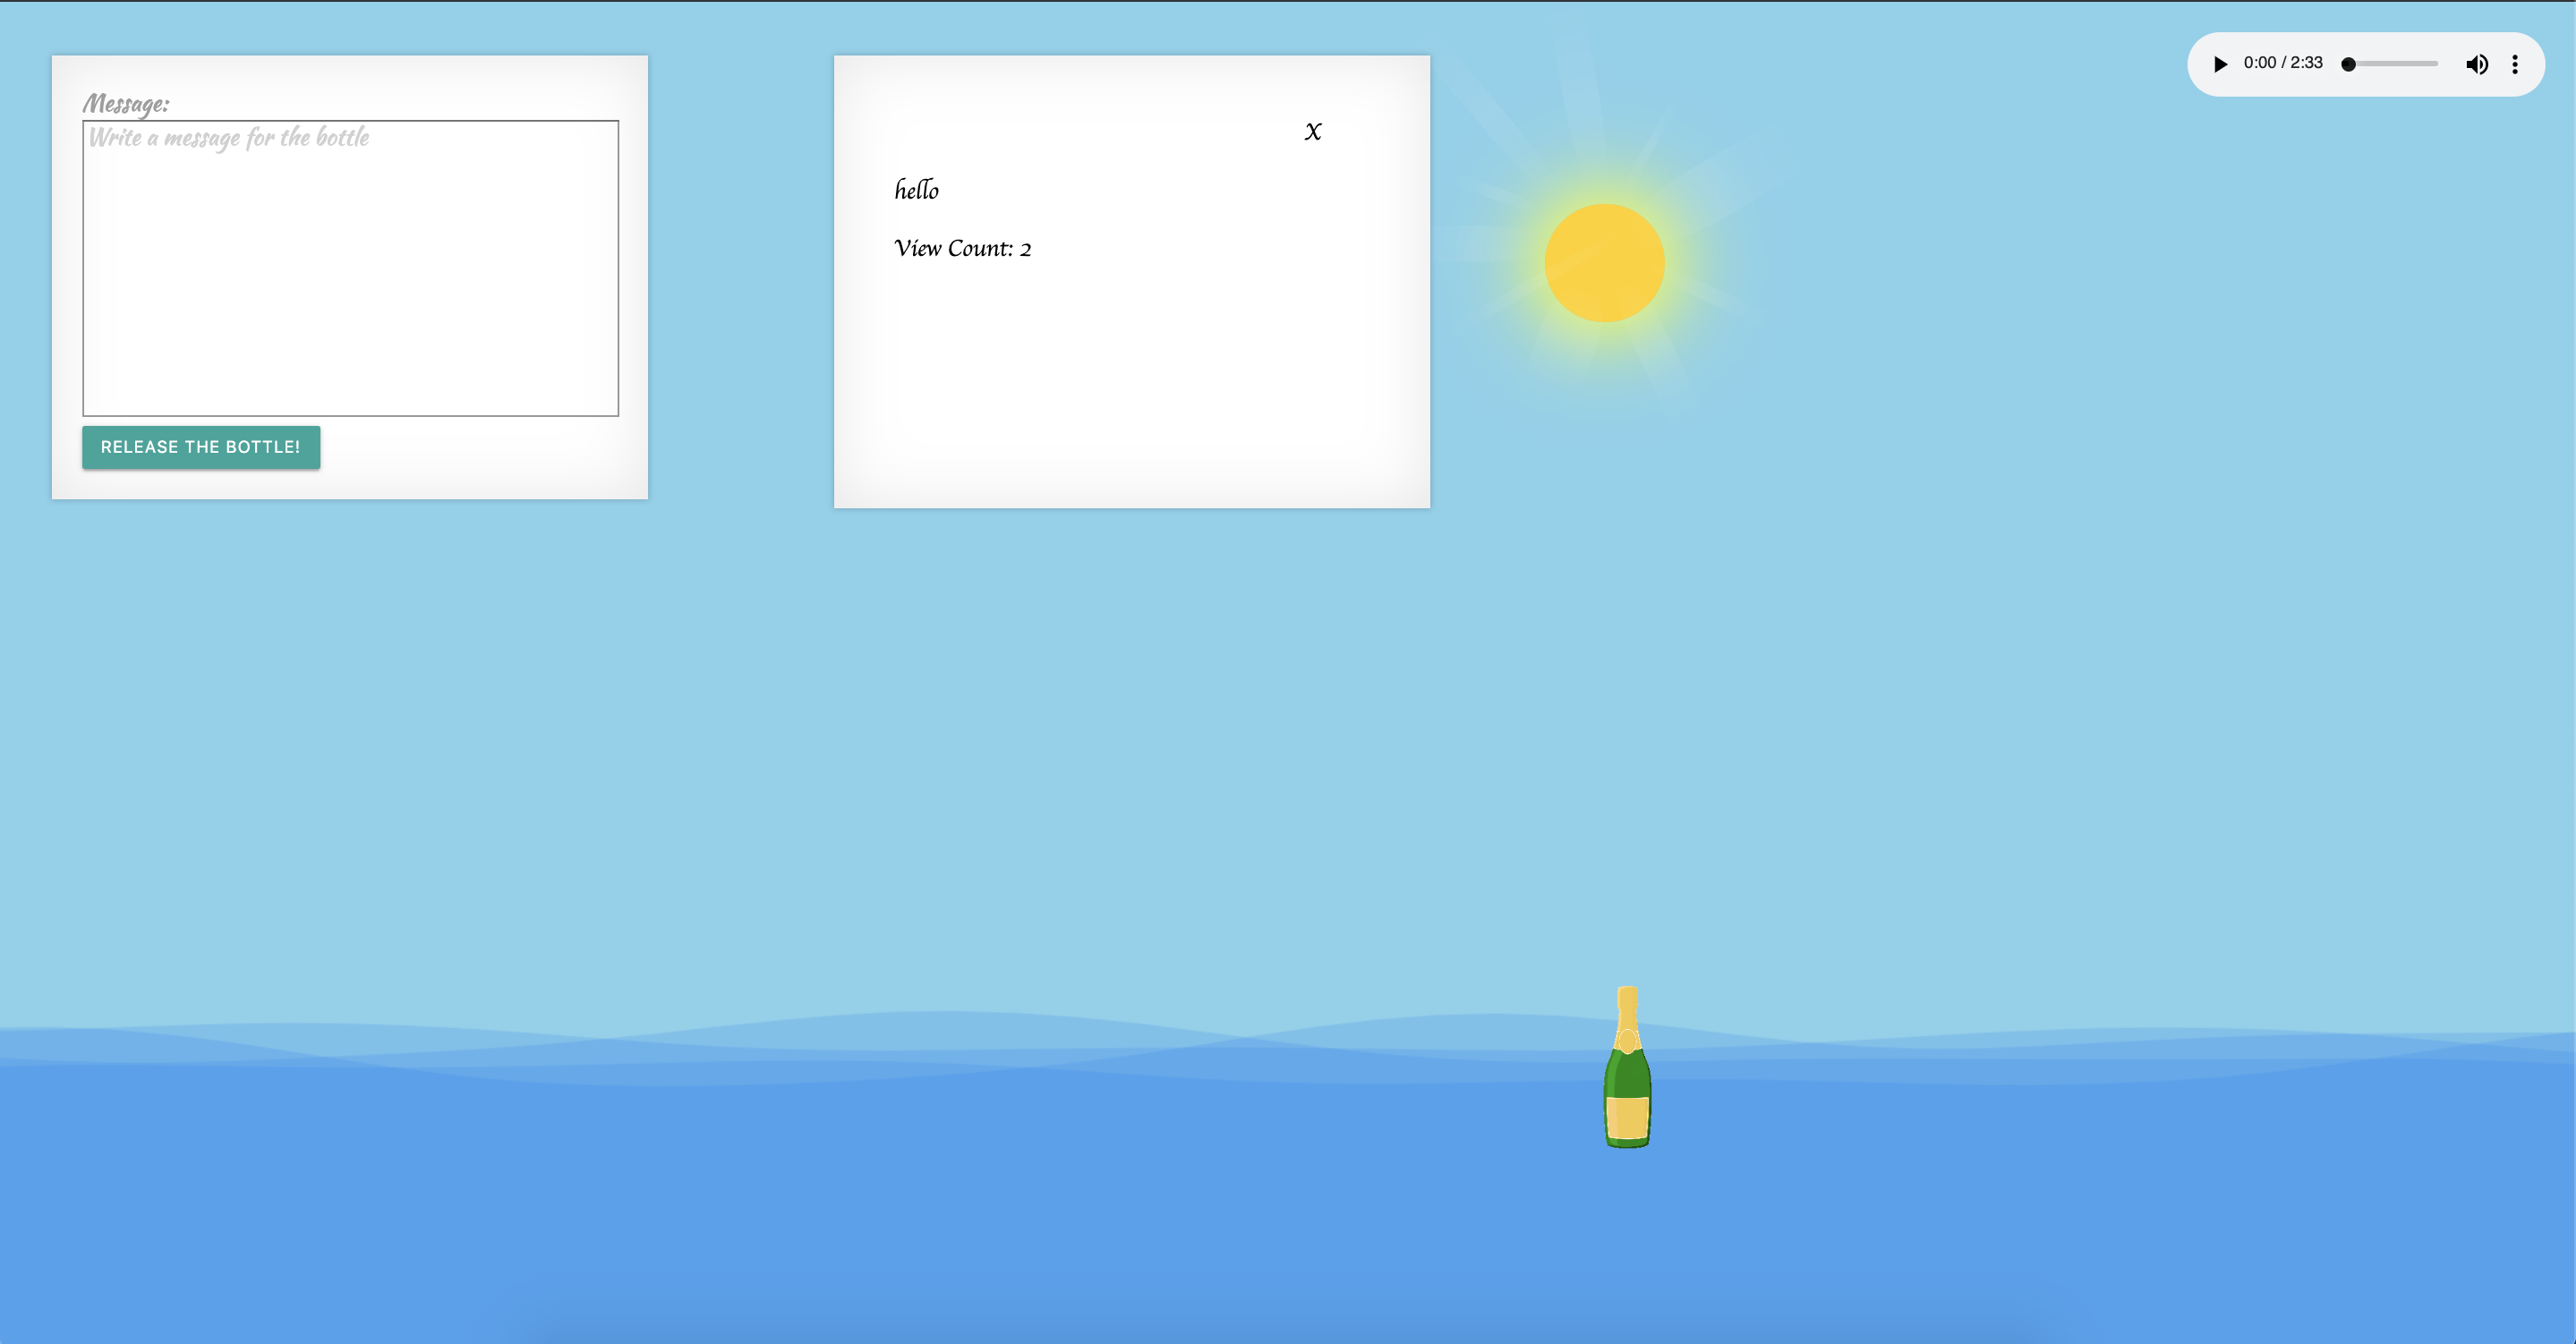Image resolution: width=2576 pixels, height=1344 pixels.
Task: Open the floating green bottle
Action: pos(1627,1067)
